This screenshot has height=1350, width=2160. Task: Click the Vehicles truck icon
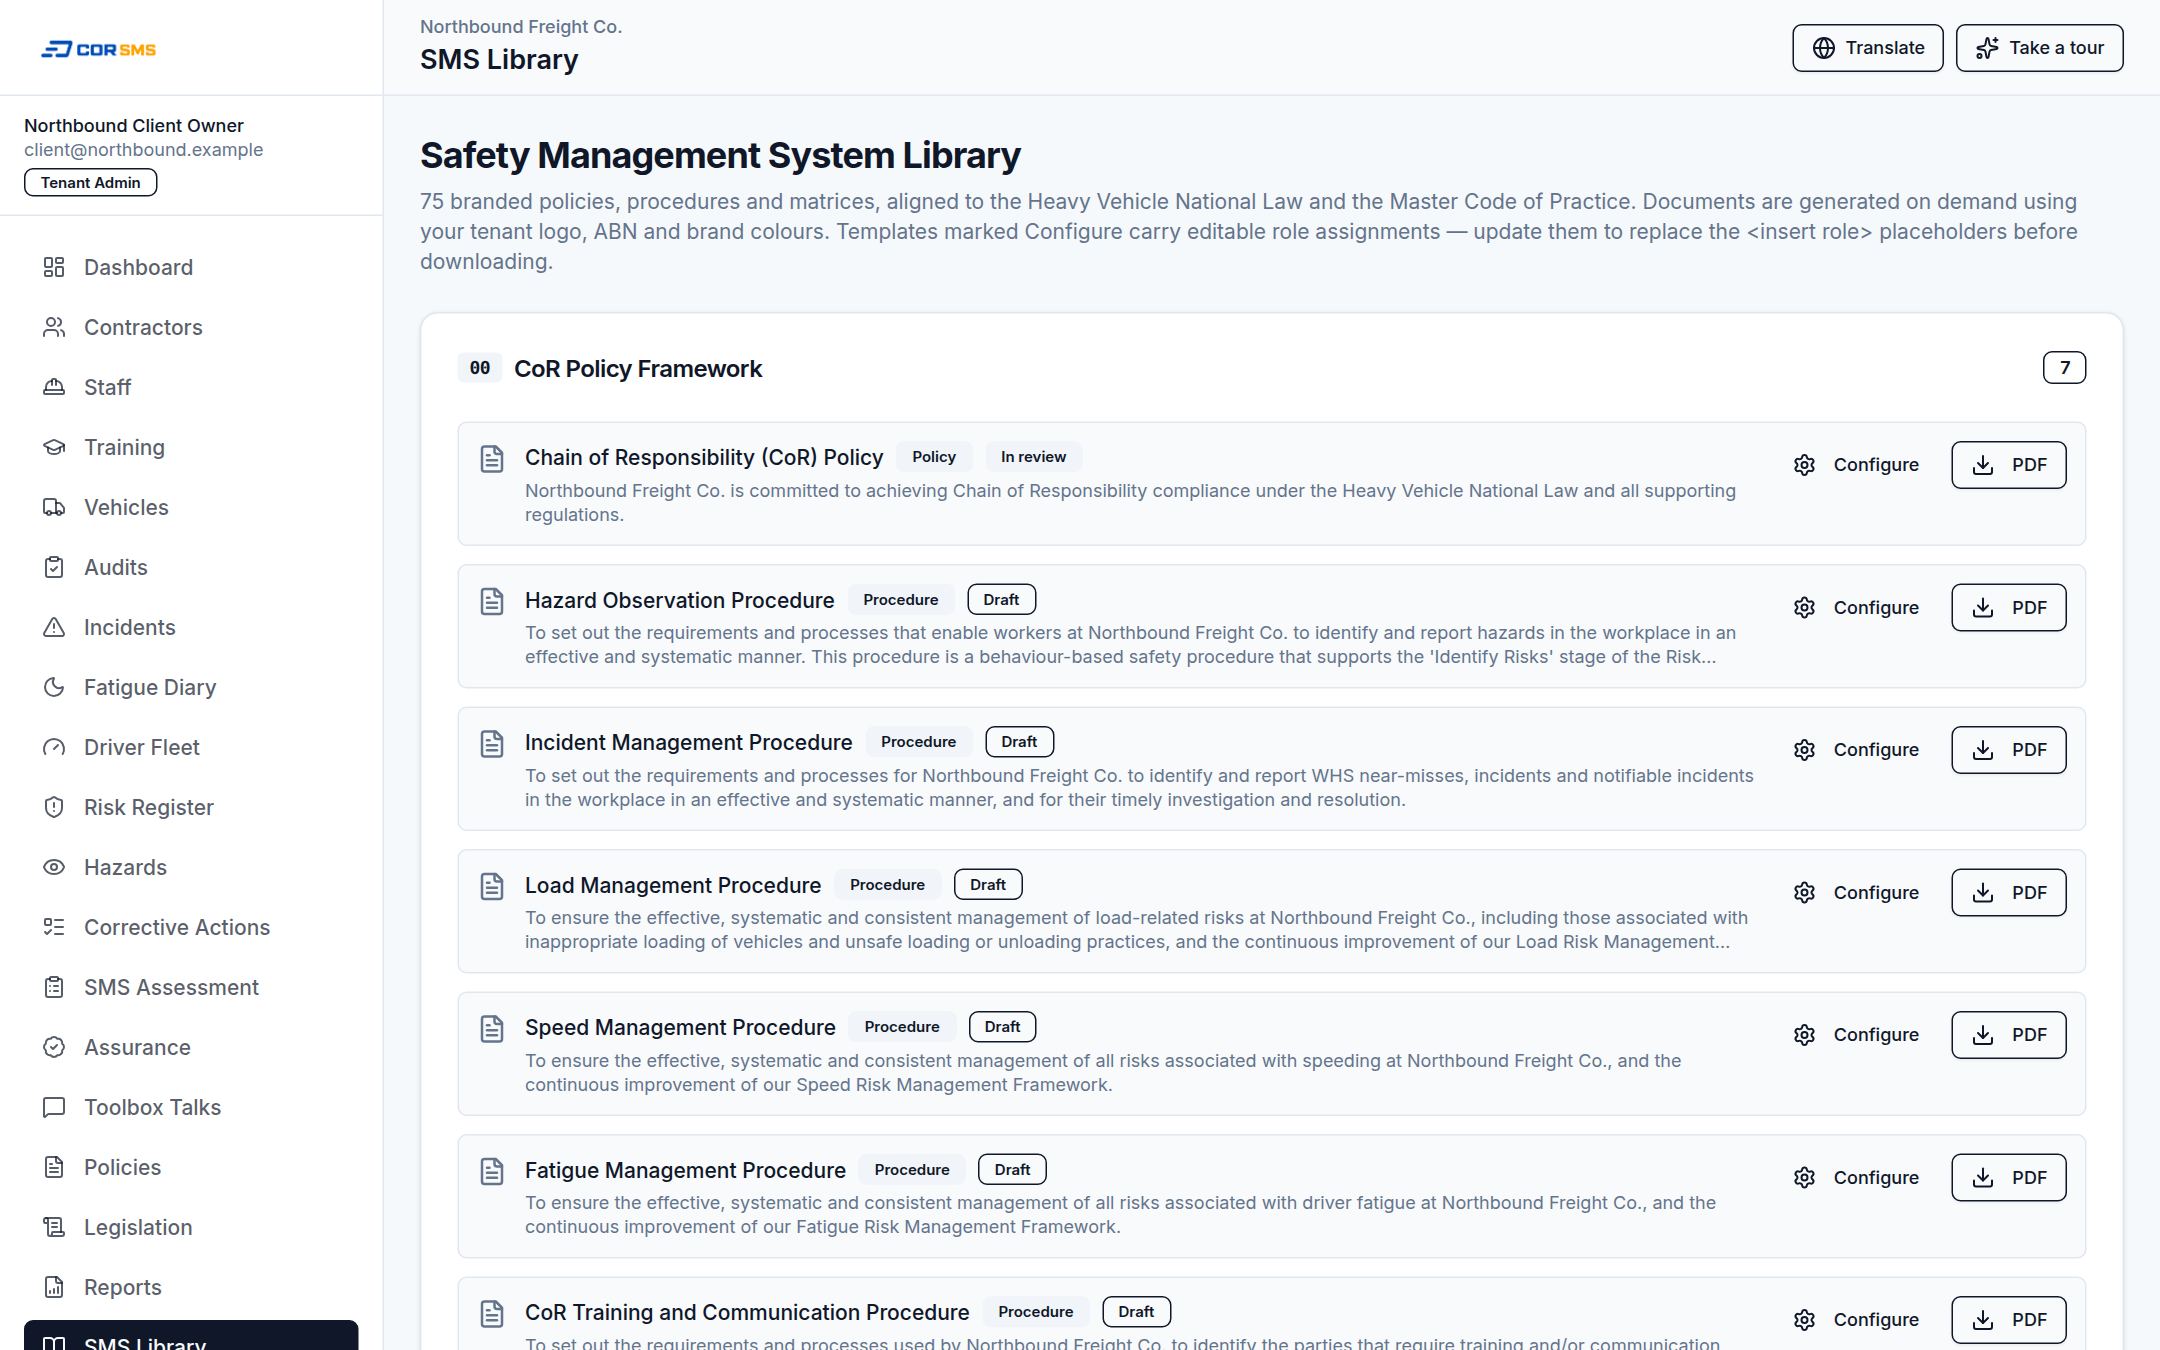54,507
